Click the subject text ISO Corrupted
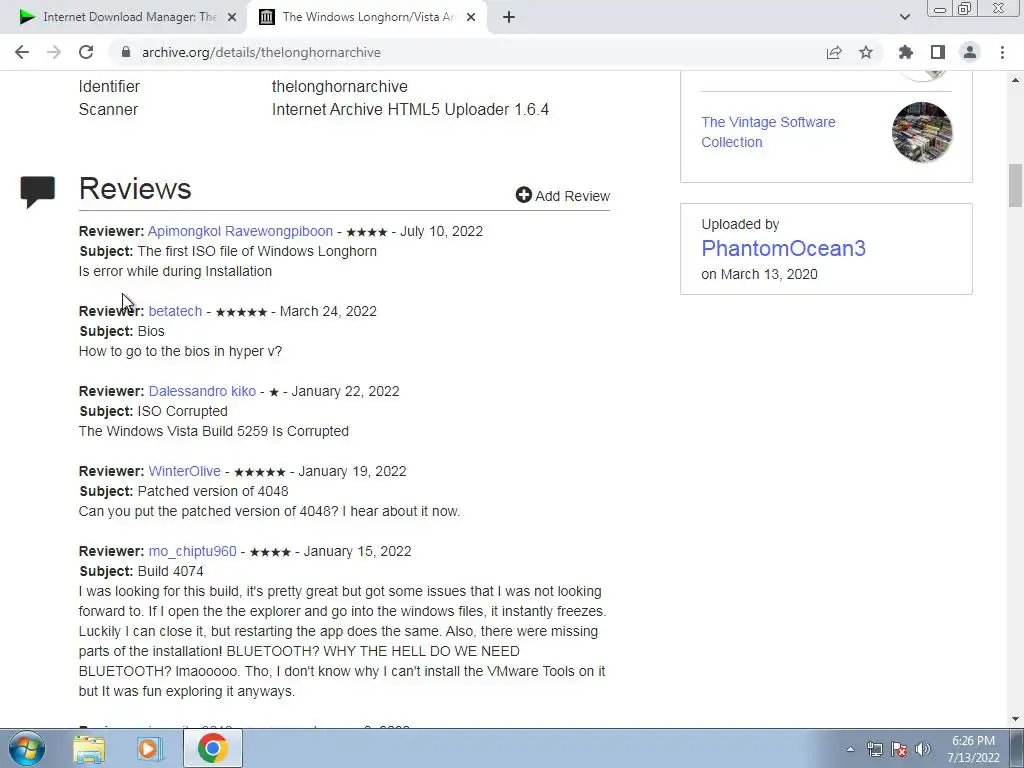This screenshot has height=768, width=1024. pyautogui.click(x=183, y=411)
